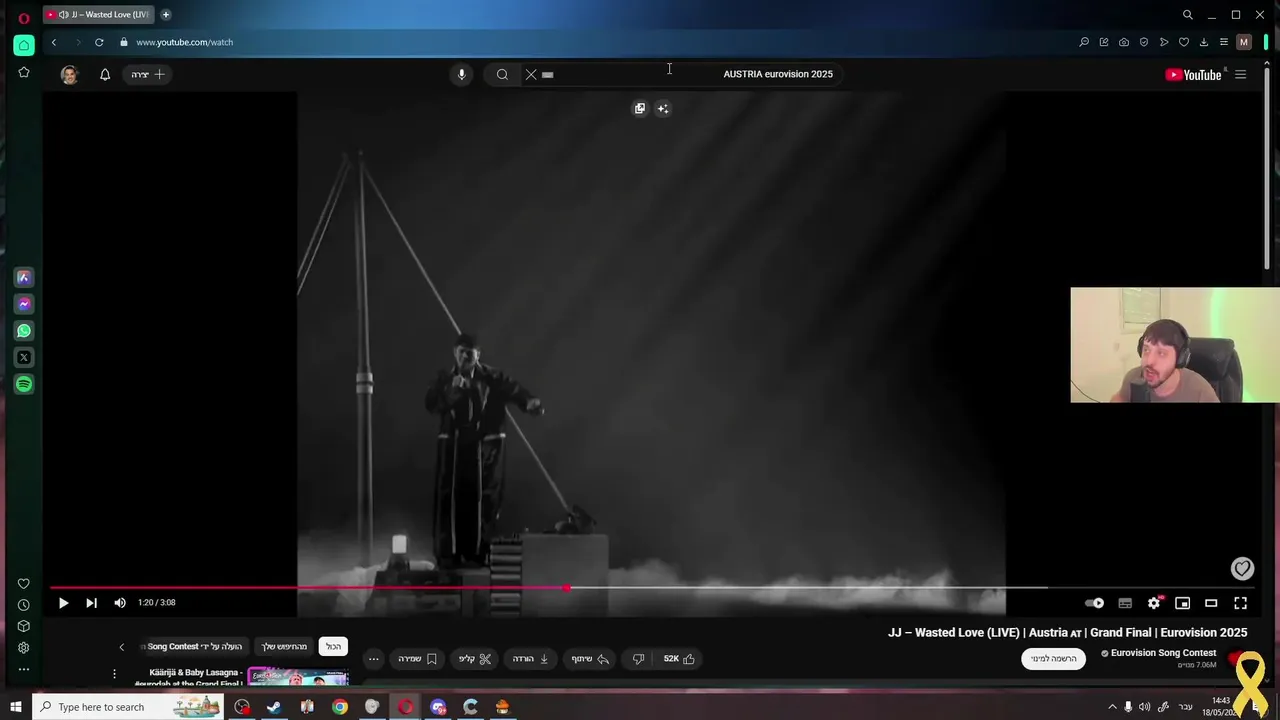
Task: Subscribe to Eurovision Song Contest channel
Action: (1053, 659)
